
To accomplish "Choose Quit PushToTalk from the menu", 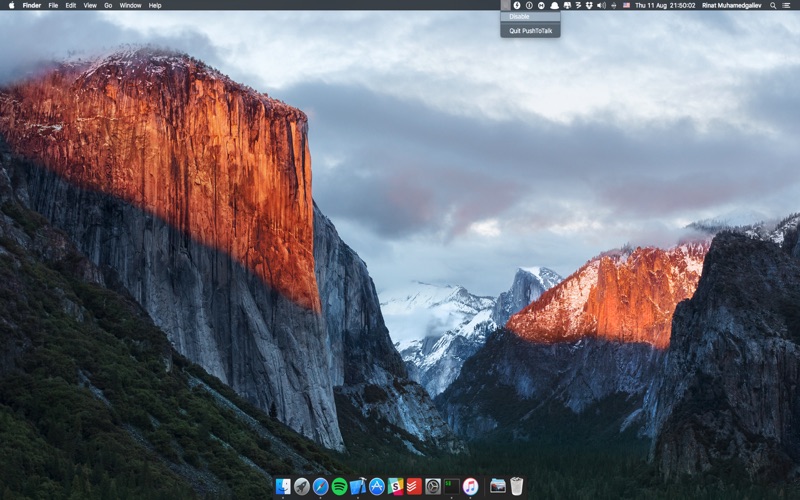I will 529,31.
